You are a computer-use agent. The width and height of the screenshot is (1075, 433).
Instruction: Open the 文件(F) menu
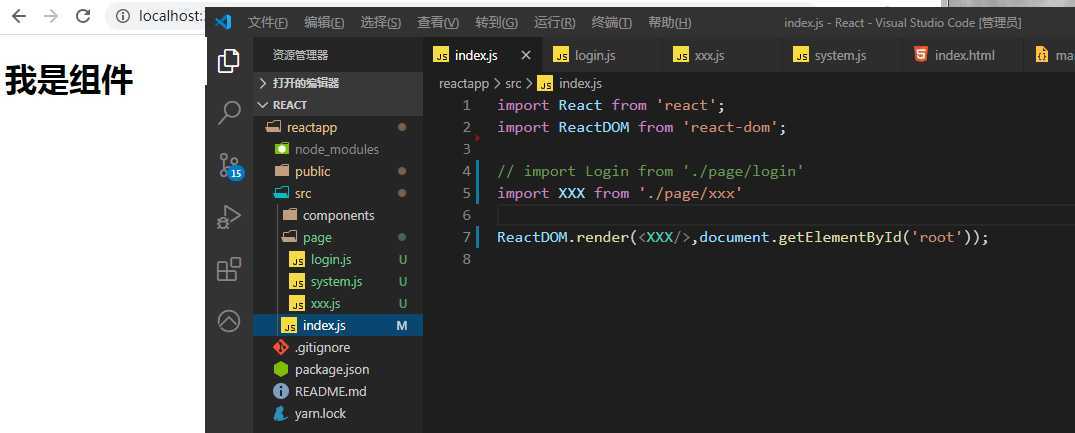tap(268, 23)
